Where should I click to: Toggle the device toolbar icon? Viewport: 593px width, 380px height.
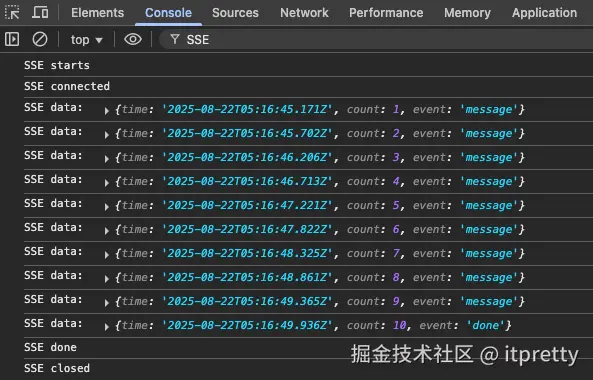(x=40, y=12)
